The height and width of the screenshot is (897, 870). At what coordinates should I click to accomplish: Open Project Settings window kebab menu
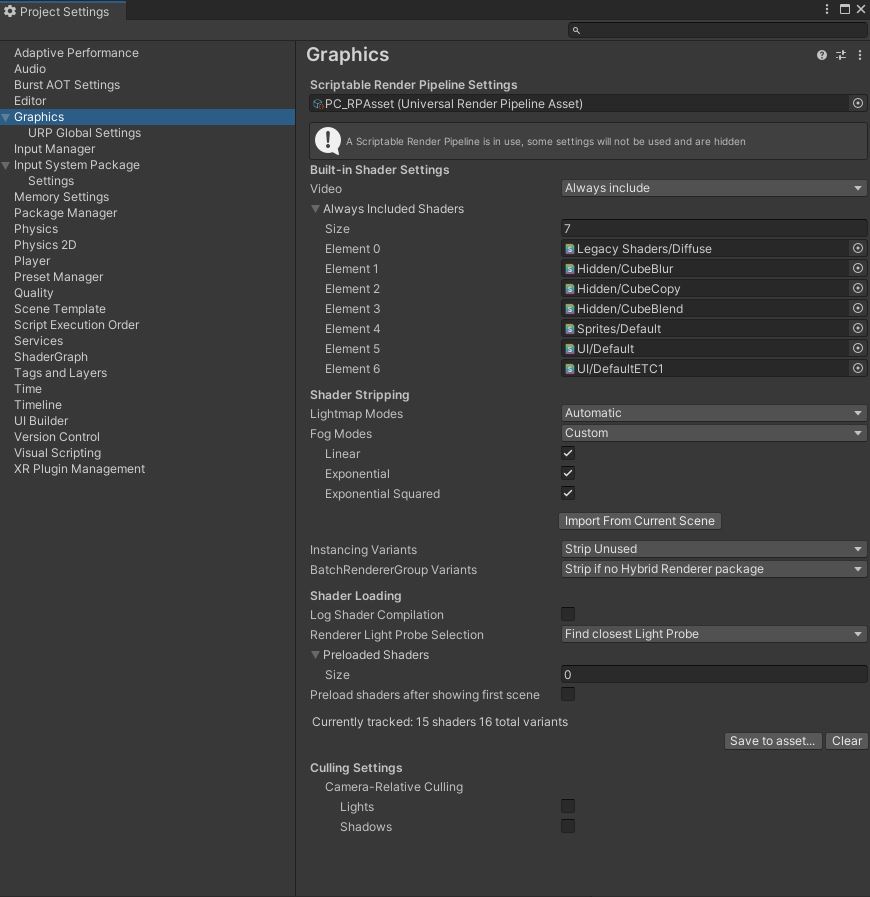click(x=827, y=9)
